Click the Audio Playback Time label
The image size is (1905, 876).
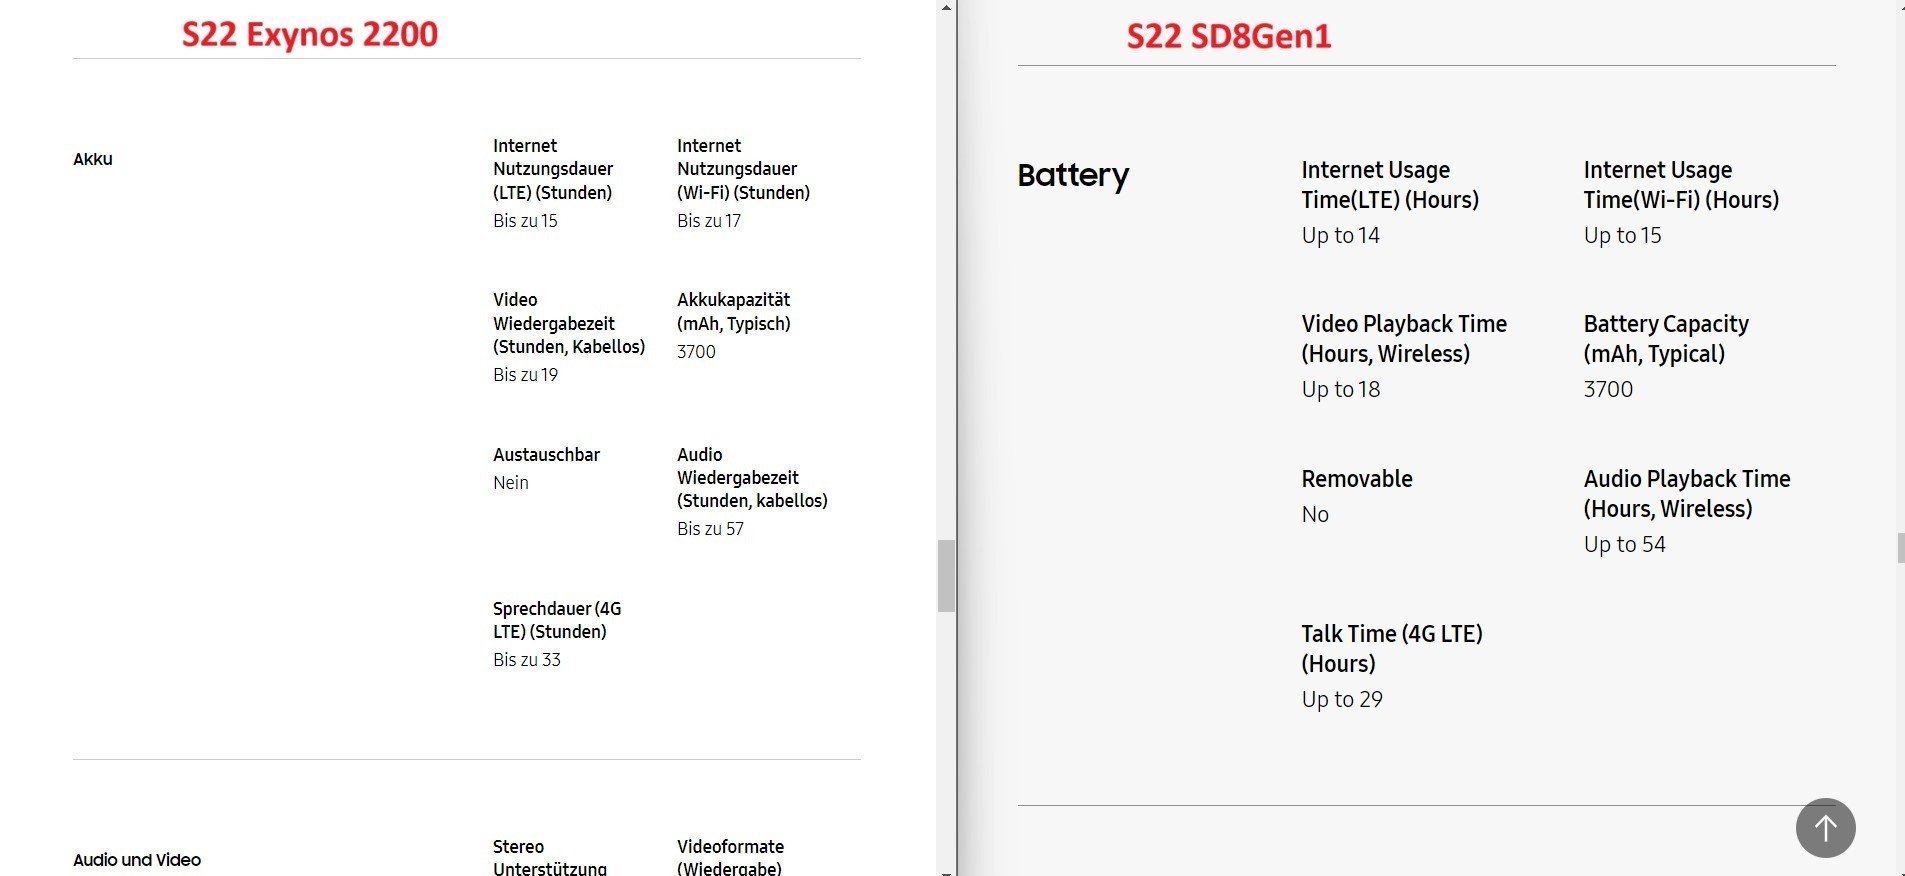tap(1686, 494)
